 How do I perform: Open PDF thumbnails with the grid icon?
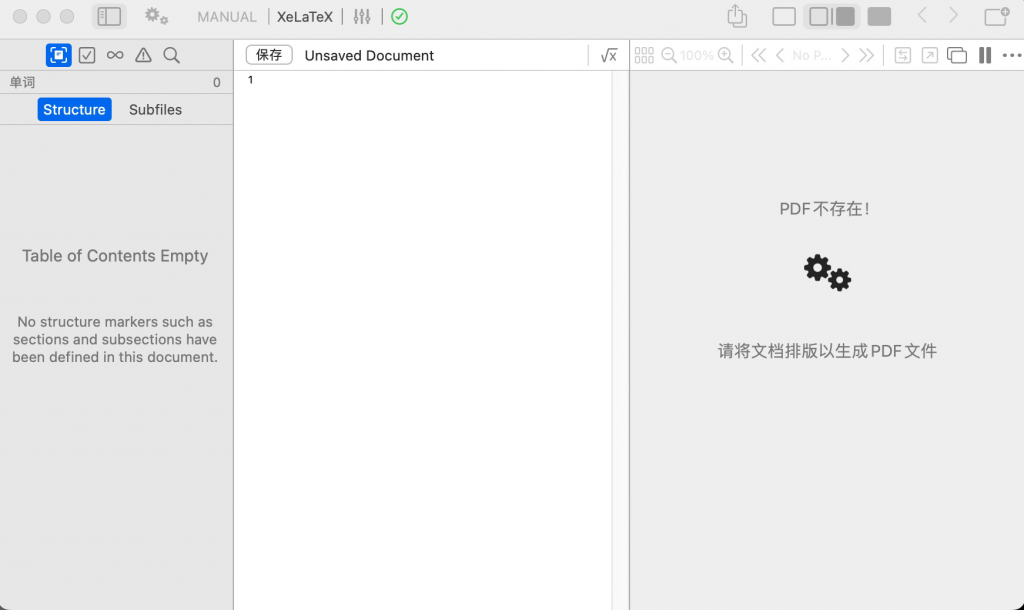(644, 55)
